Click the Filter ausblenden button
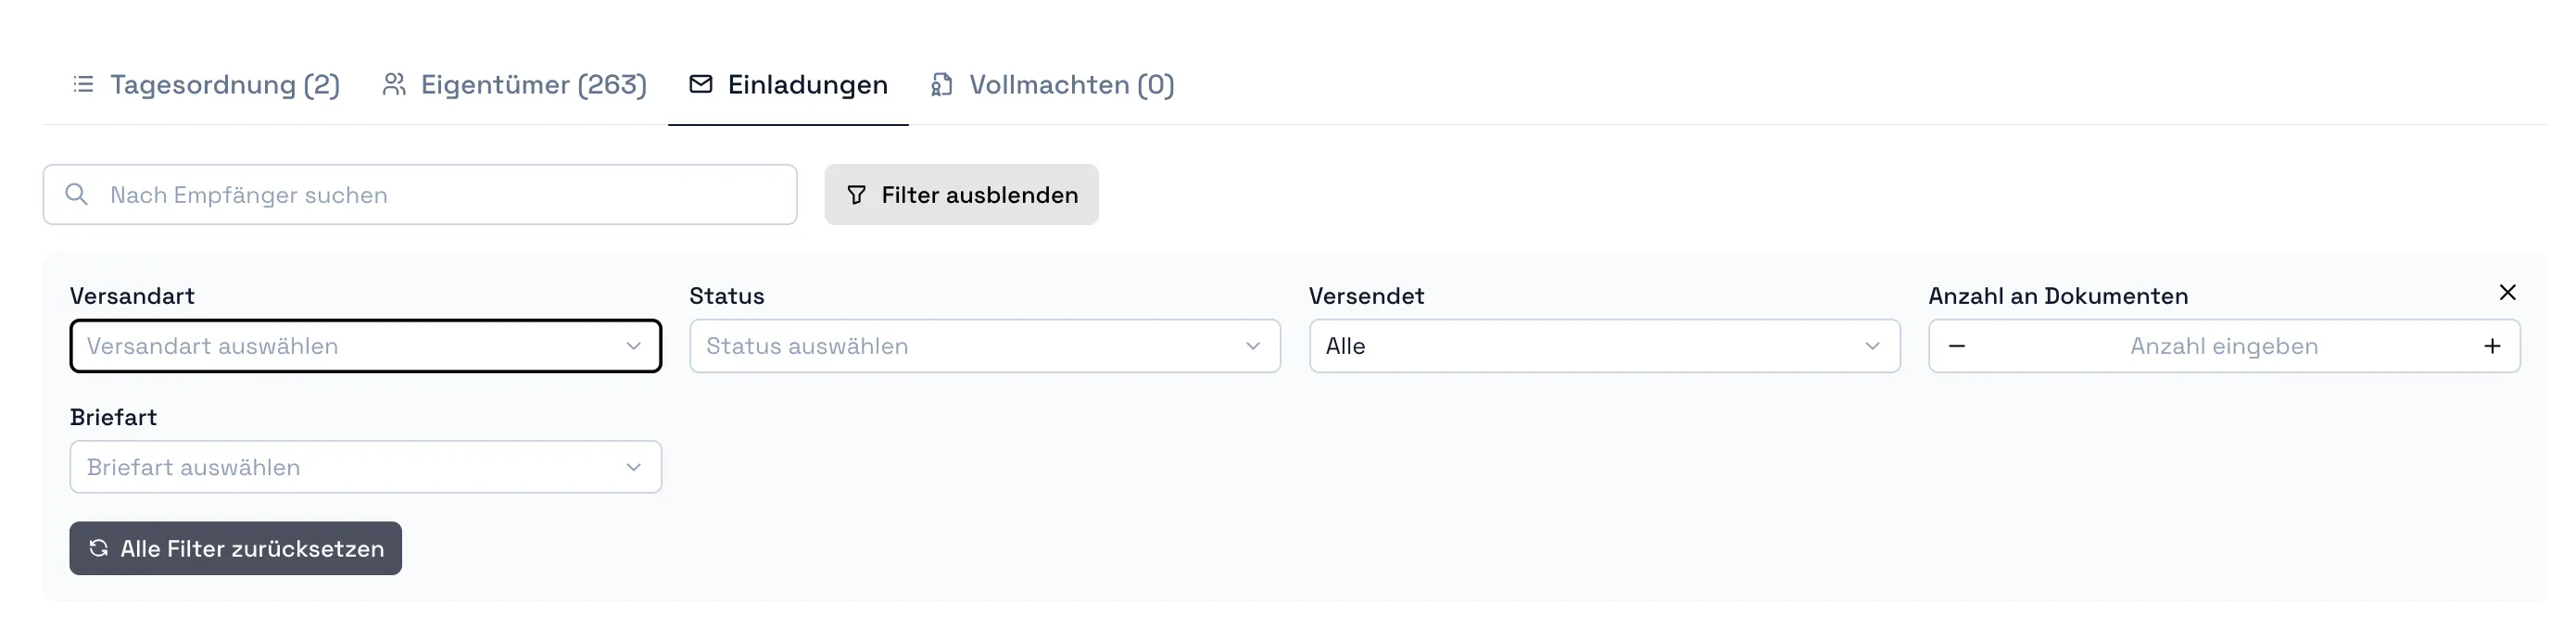Screen dimensions: 2576x628 [x=961, y=194]
